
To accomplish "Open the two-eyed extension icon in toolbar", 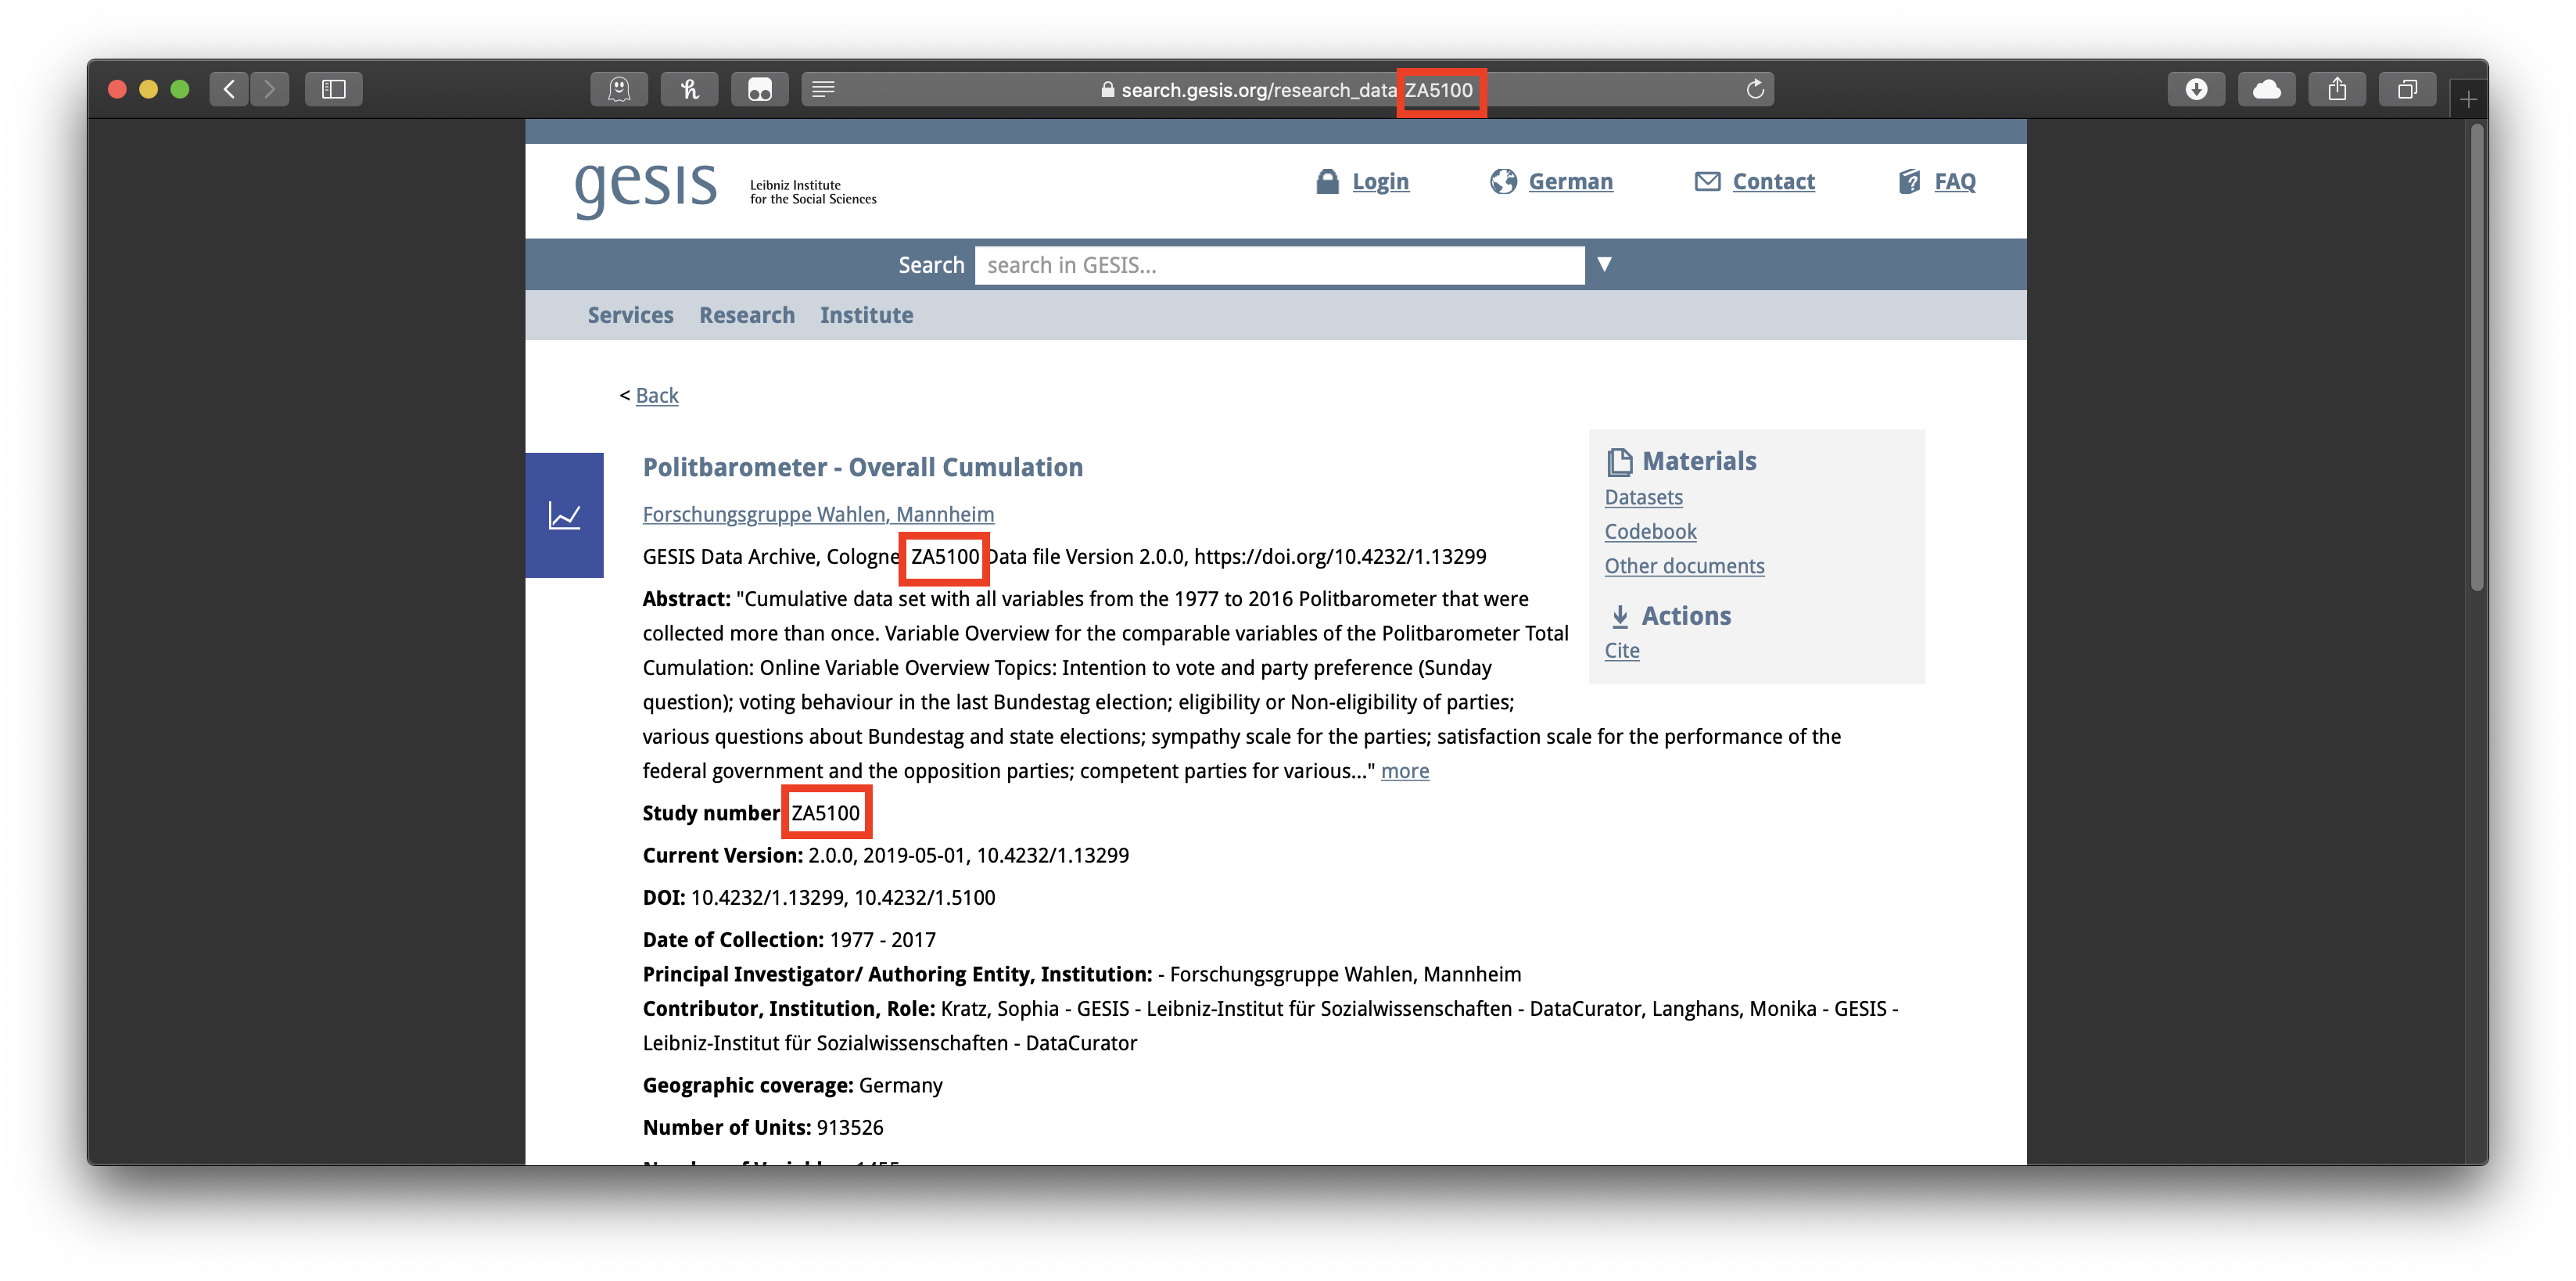I will [759, 89].
